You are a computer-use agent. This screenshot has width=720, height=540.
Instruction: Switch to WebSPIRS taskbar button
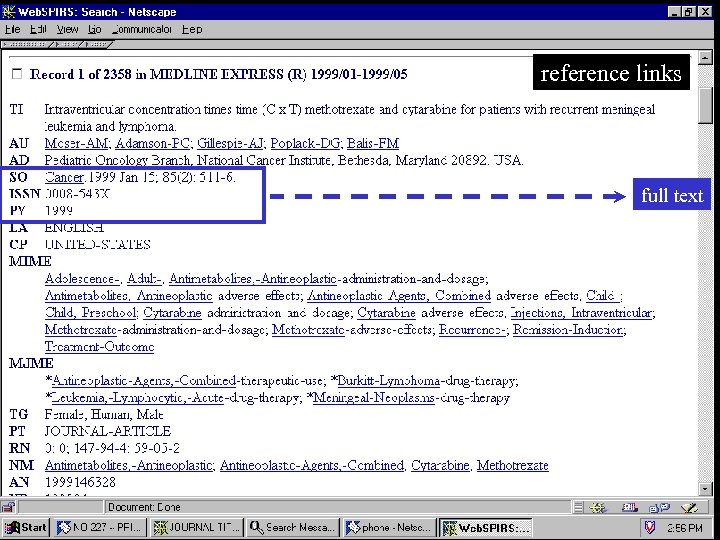(486, 528)
